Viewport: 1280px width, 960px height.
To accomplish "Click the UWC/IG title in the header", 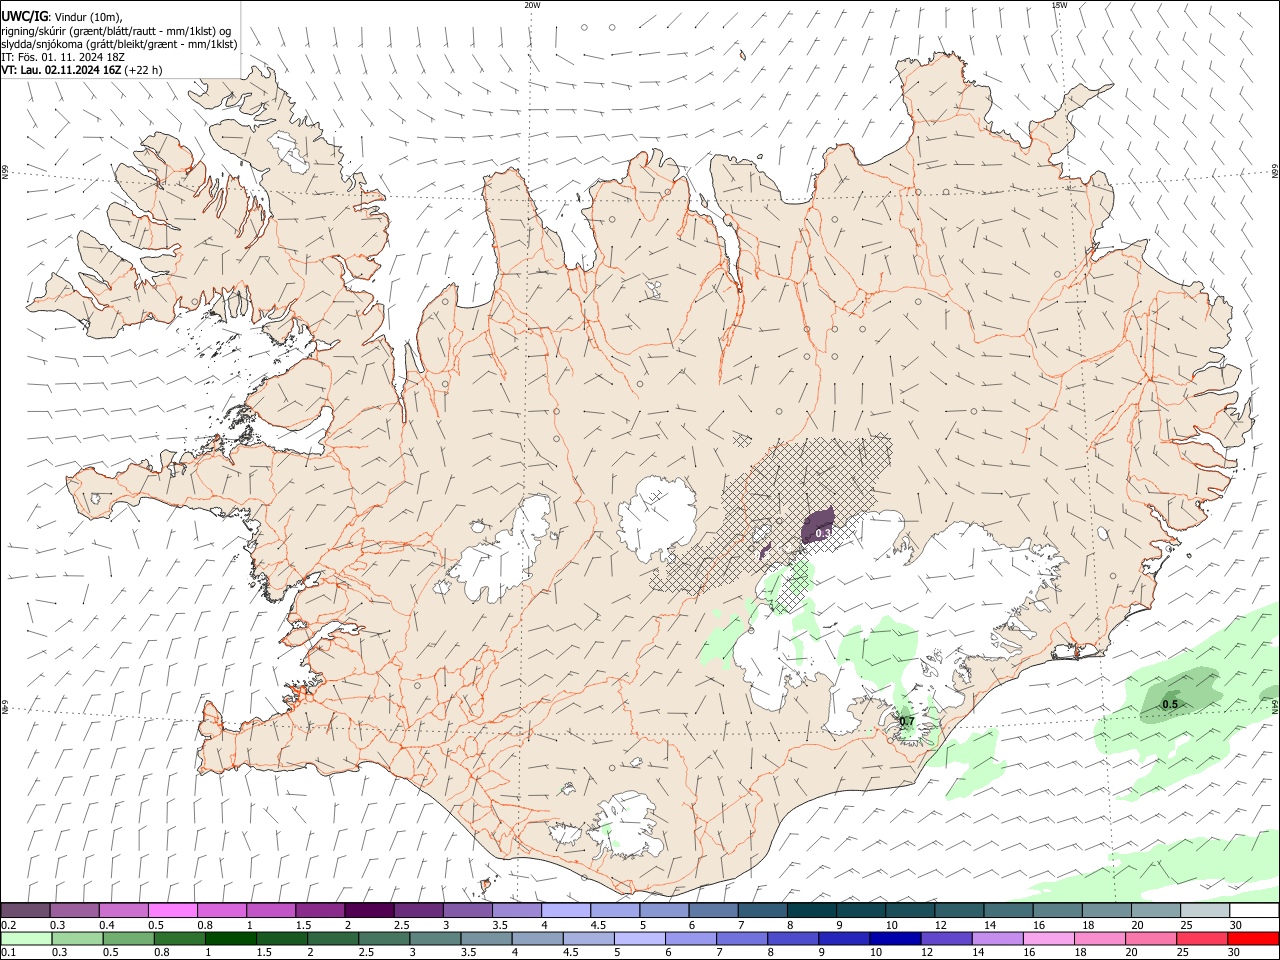I will [24, 17].
